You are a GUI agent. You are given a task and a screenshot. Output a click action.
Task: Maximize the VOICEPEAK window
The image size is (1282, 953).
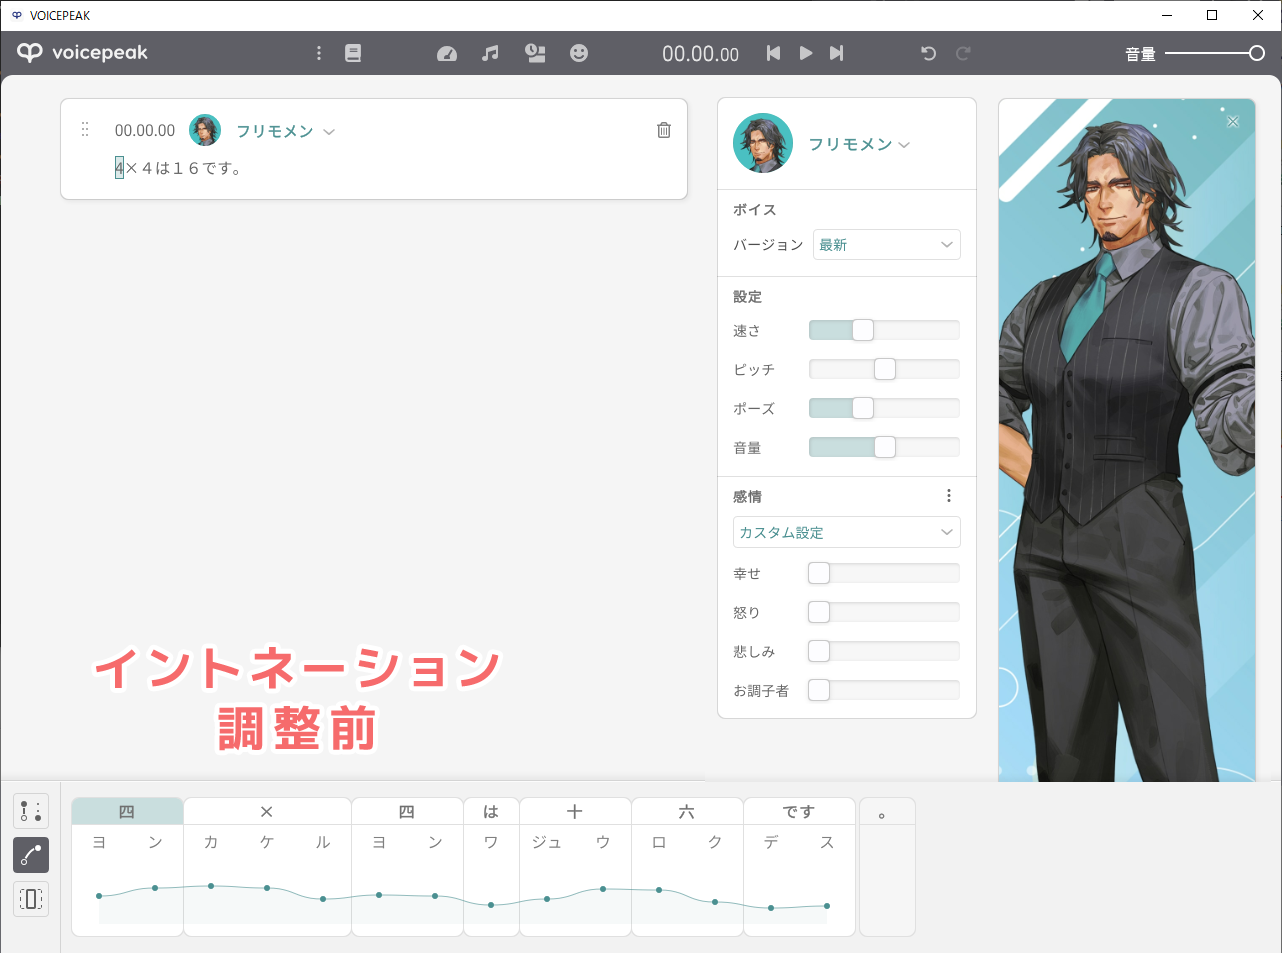[1212, 15]
